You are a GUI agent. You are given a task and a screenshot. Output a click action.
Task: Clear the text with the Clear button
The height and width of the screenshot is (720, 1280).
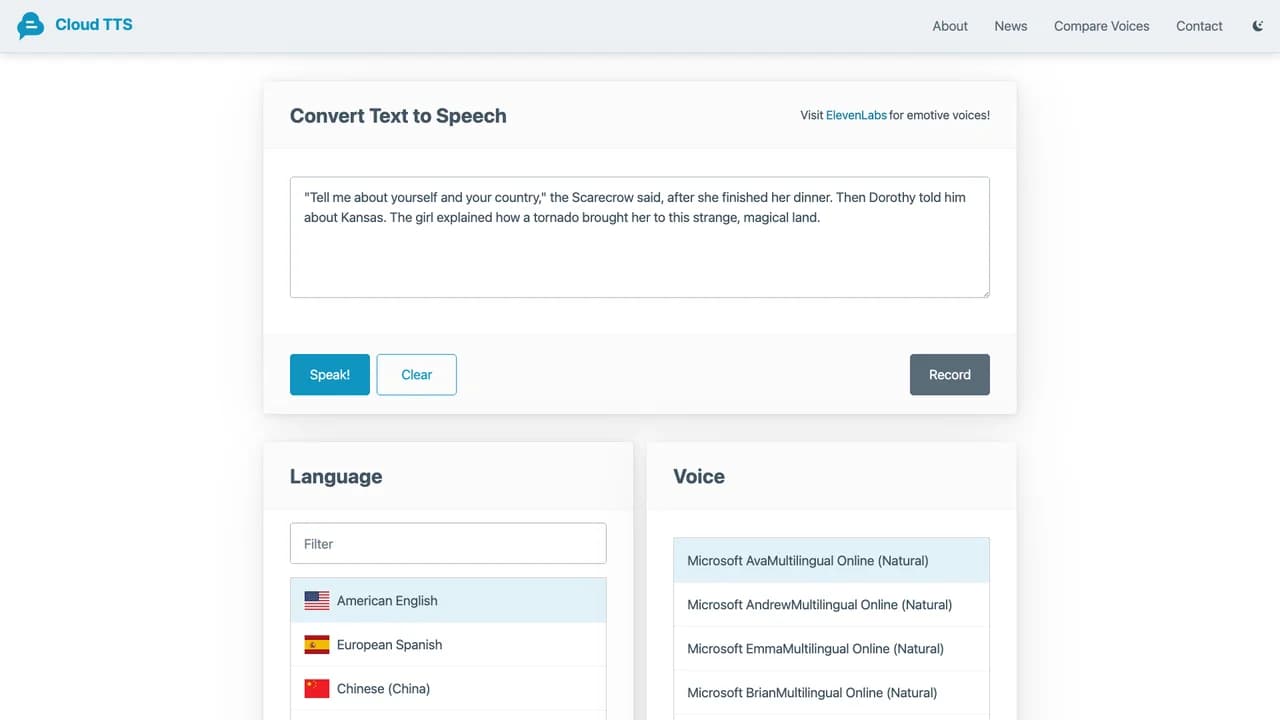tap(417, 375)
